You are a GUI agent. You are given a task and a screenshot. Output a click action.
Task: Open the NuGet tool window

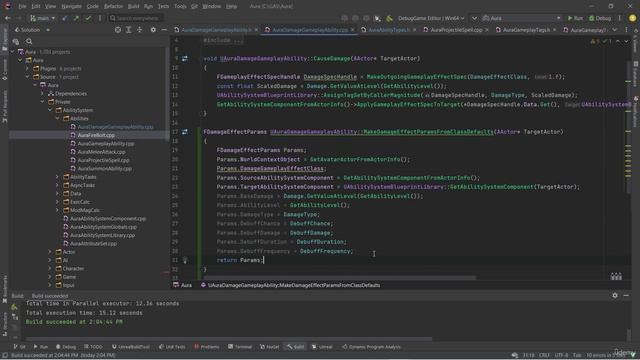click(x=269, y=347)
